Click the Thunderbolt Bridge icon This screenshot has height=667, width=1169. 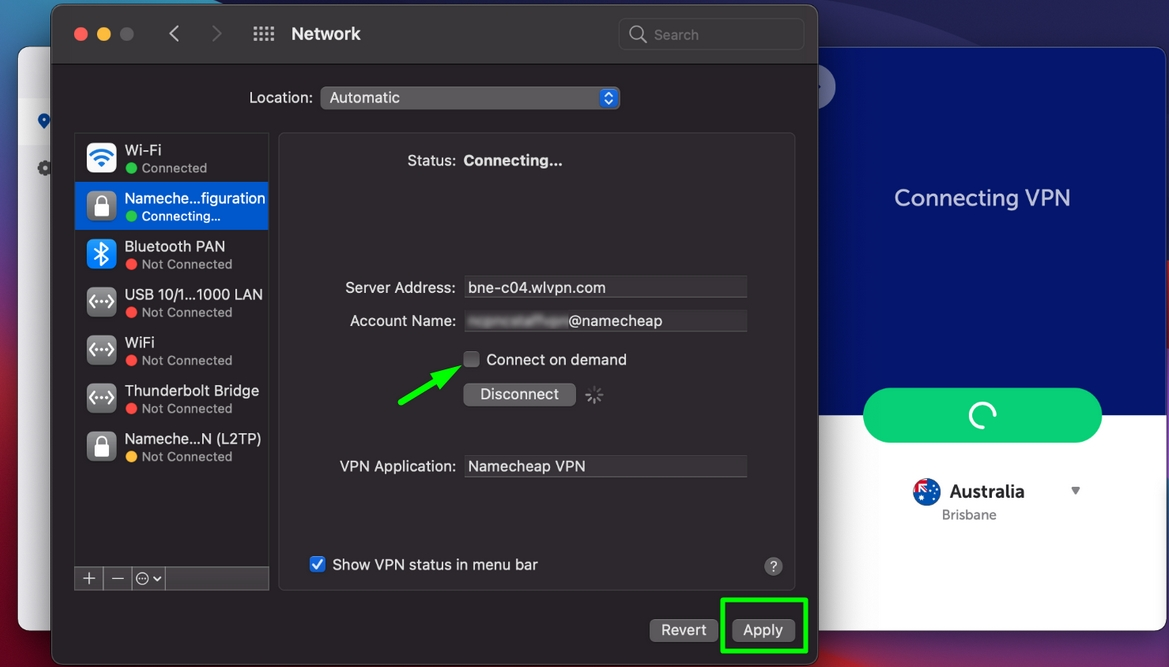(x=101, y=398)
